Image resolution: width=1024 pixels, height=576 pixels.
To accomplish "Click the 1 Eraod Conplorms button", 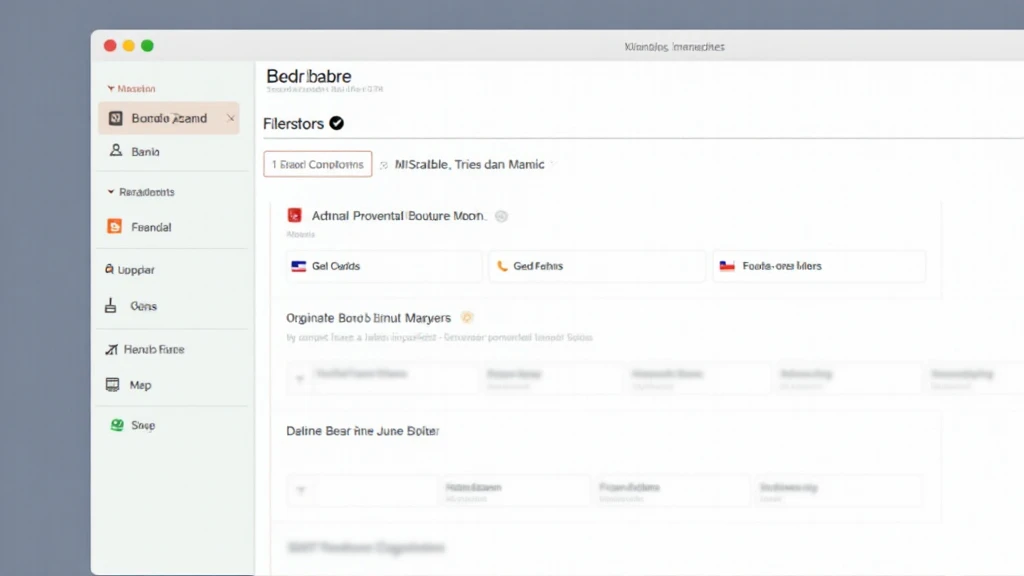I will 318,164.
